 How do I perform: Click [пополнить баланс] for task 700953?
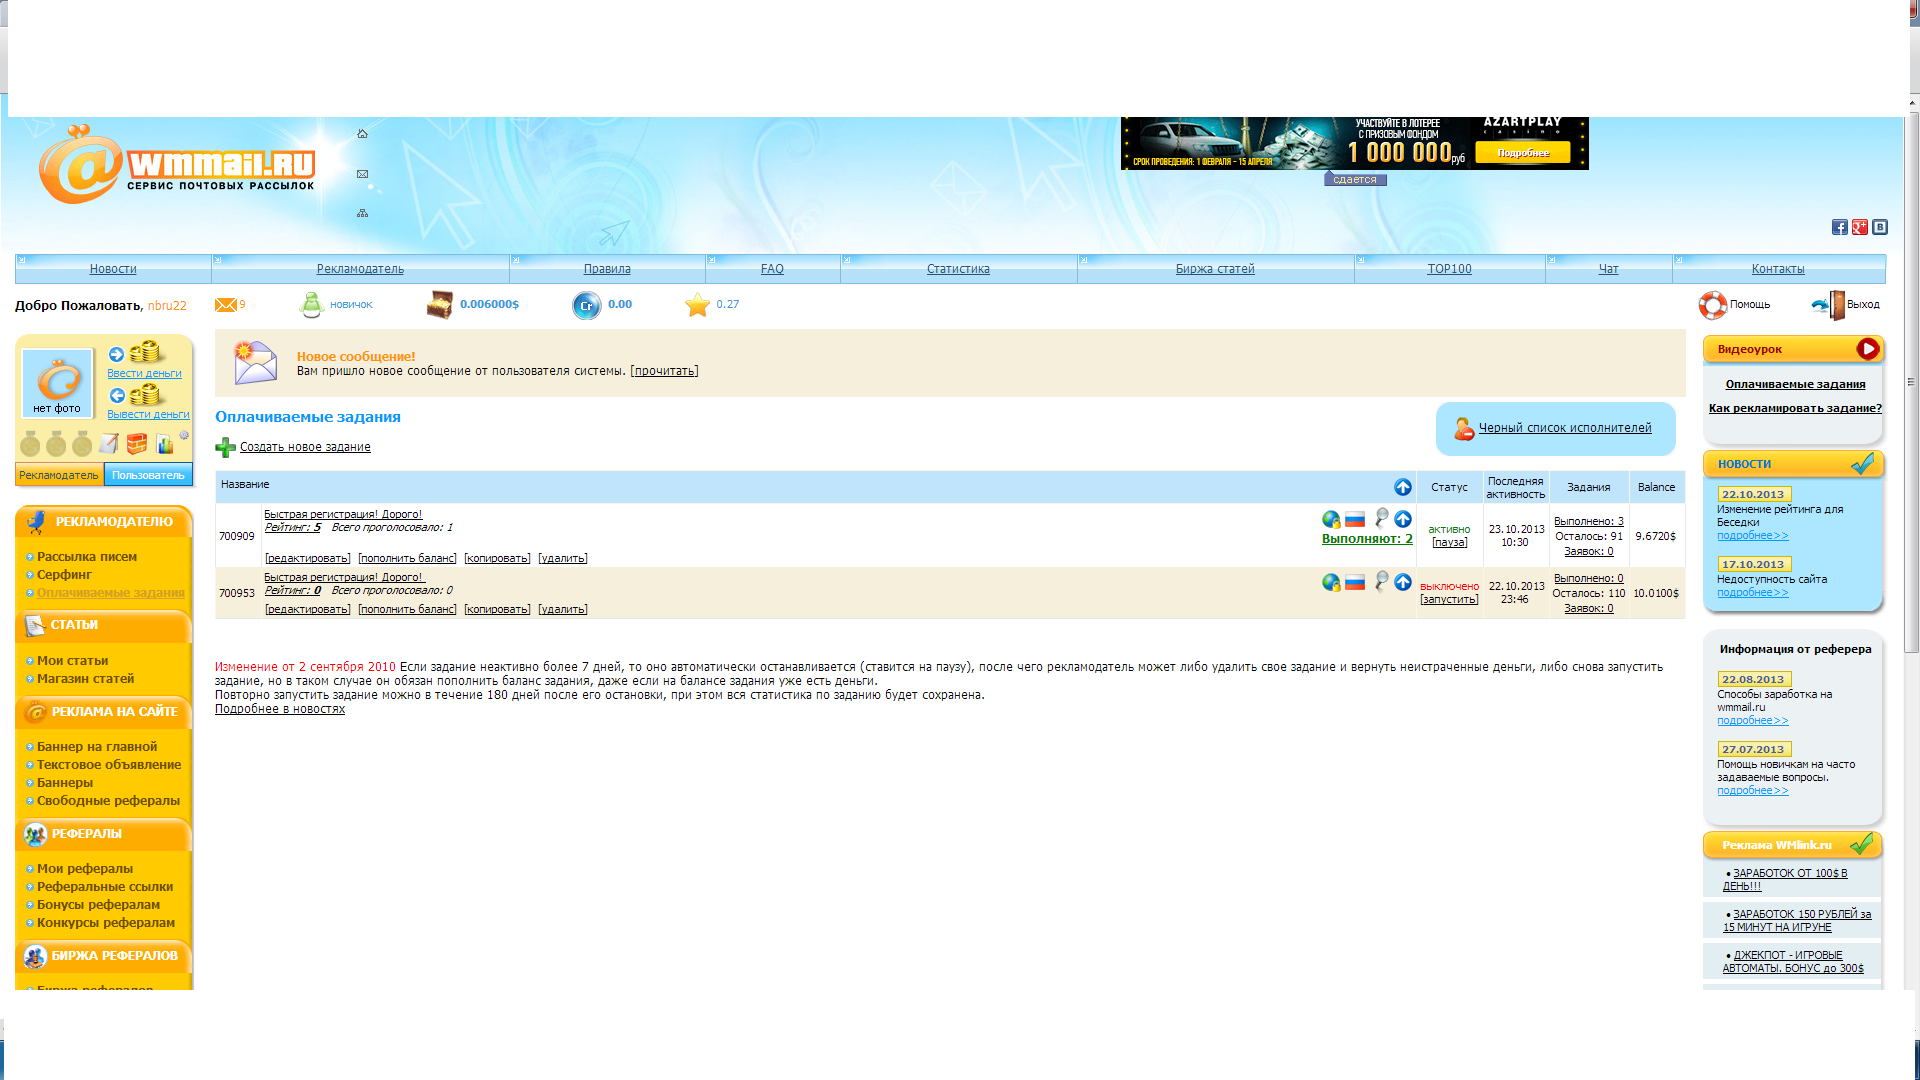408,609
